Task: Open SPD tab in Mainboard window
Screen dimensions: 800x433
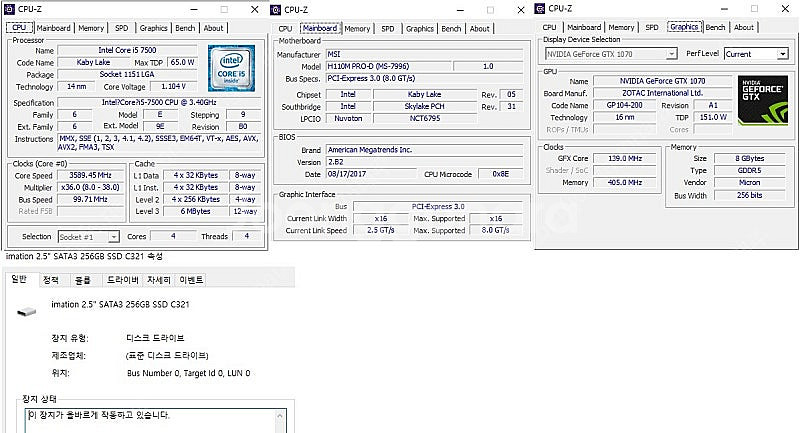Action: [388, 29]
